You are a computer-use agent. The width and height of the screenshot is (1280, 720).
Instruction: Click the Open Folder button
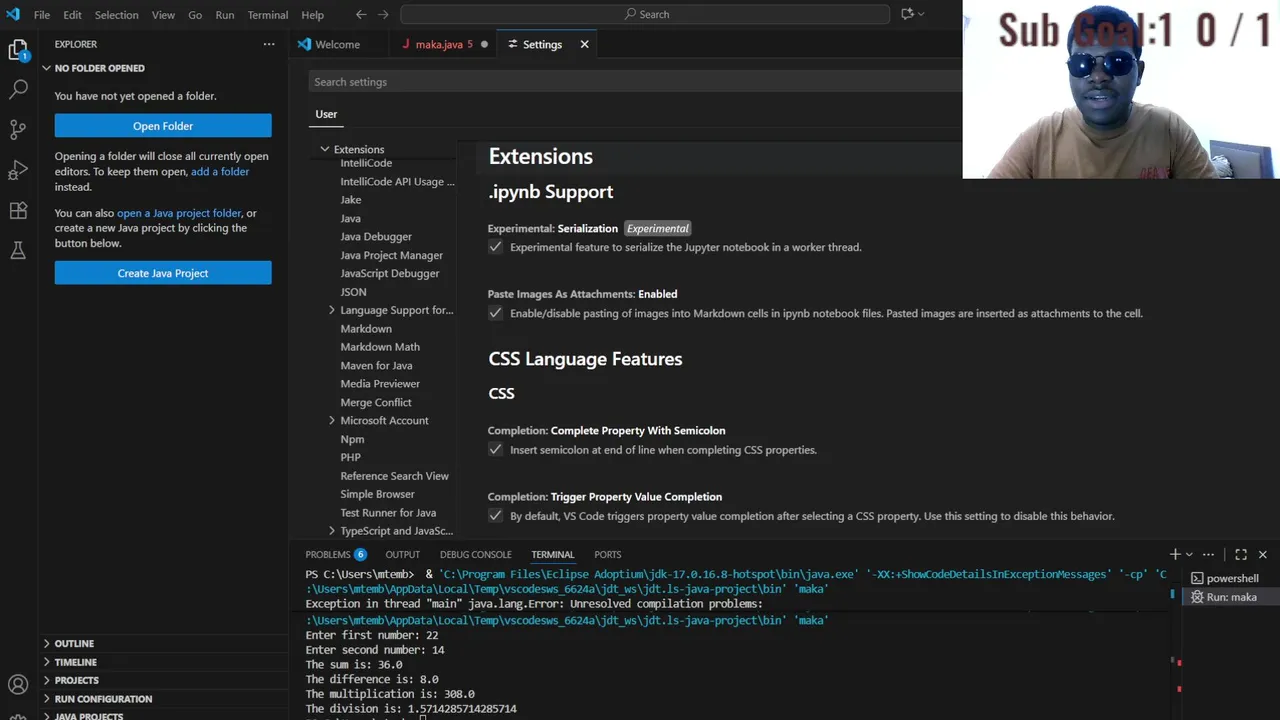point(163,126)
